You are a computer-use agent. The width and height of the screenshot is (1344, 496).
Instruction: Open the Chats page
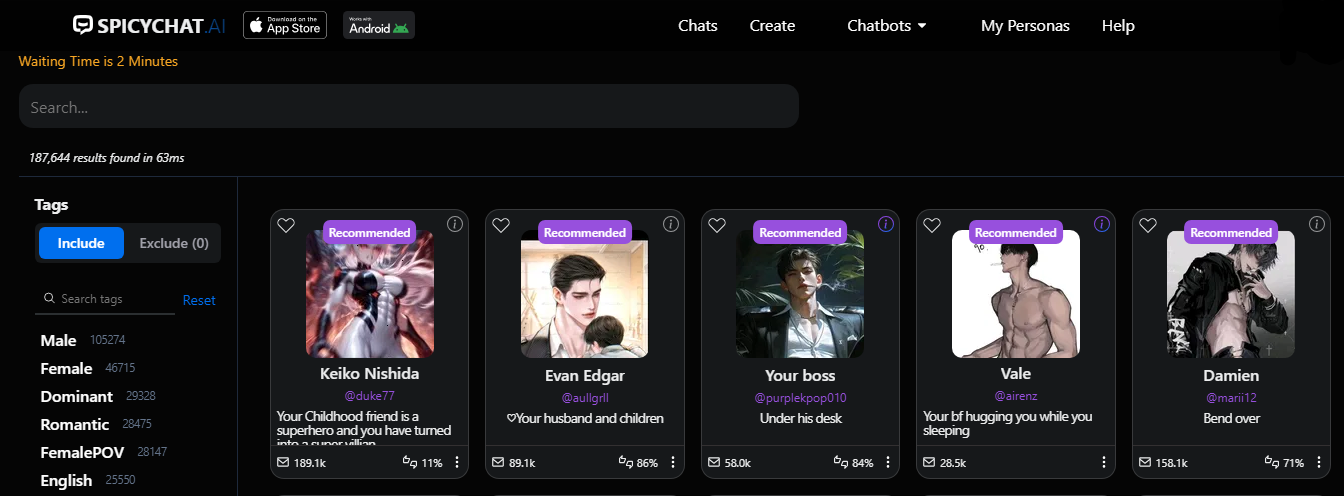tap(697, 26)
